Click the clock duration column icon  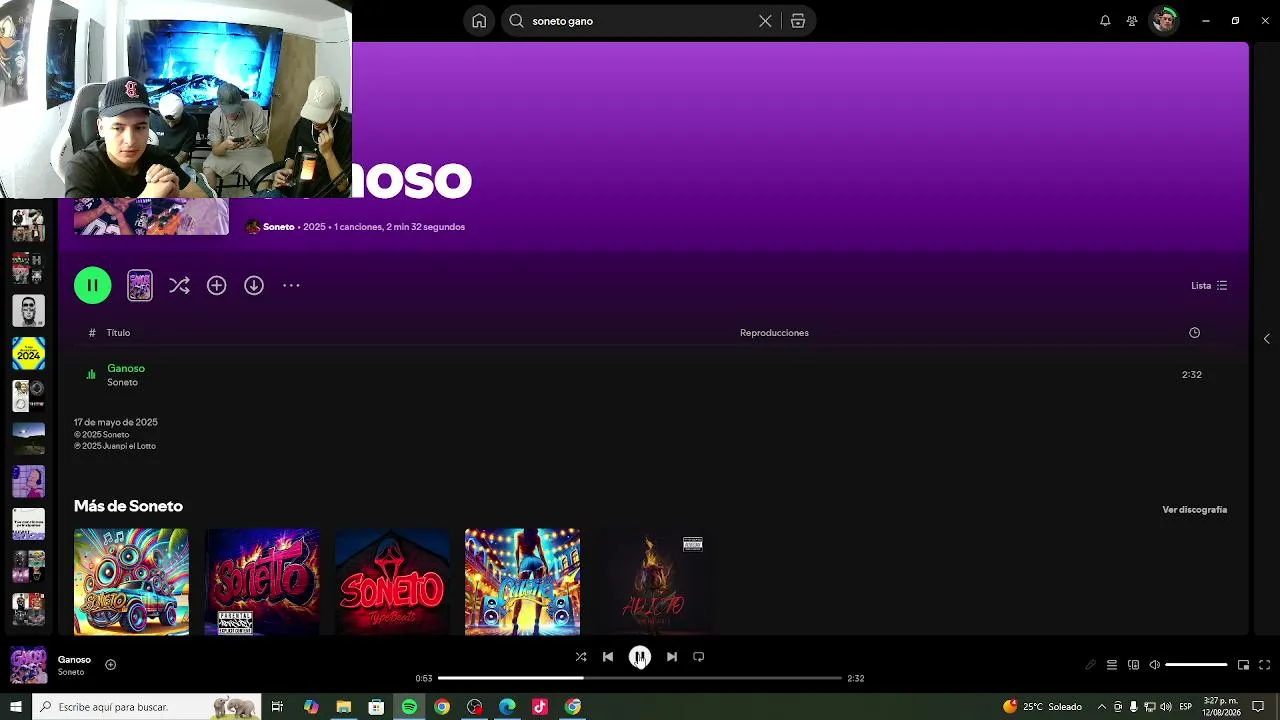[1194, 333]
